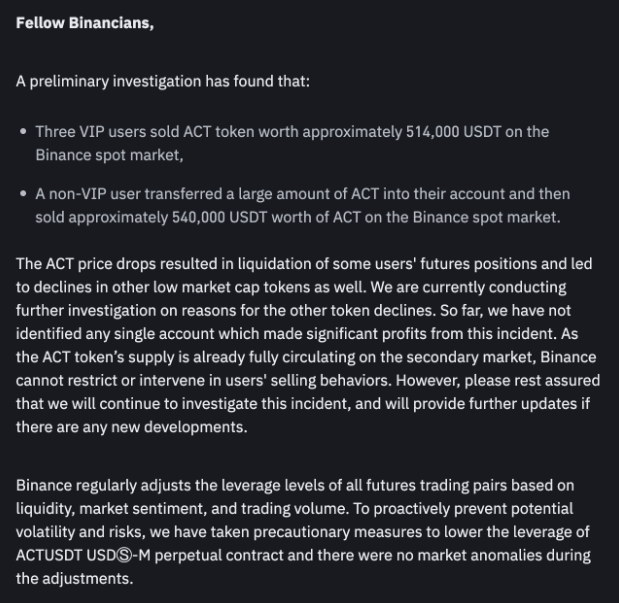This screenshot has width=619, height=603.
Task: Click the "secondary market, Binance" text
Action: tap(506, 357)
